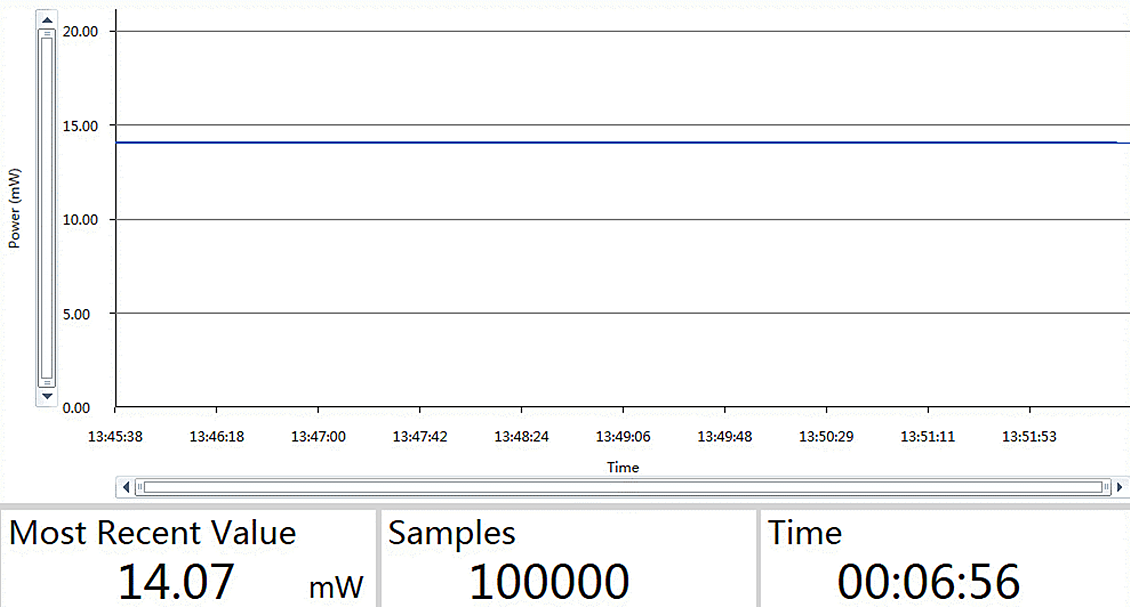1130x607 pixels.
Task: Click the time scrollbar left arrow
Action: 127,487
